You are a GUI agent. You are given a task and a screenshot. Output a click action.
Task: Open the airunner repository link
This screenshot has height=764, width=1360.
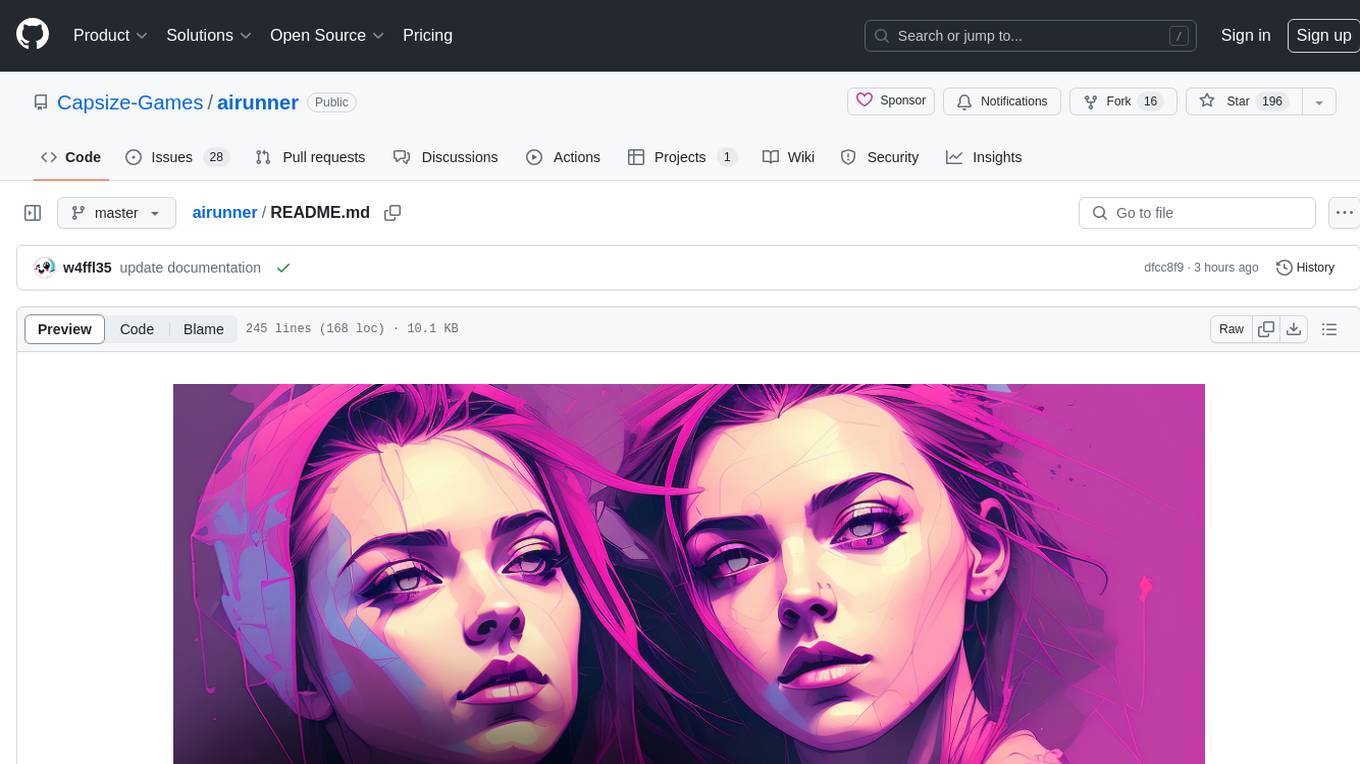point(258,102)
